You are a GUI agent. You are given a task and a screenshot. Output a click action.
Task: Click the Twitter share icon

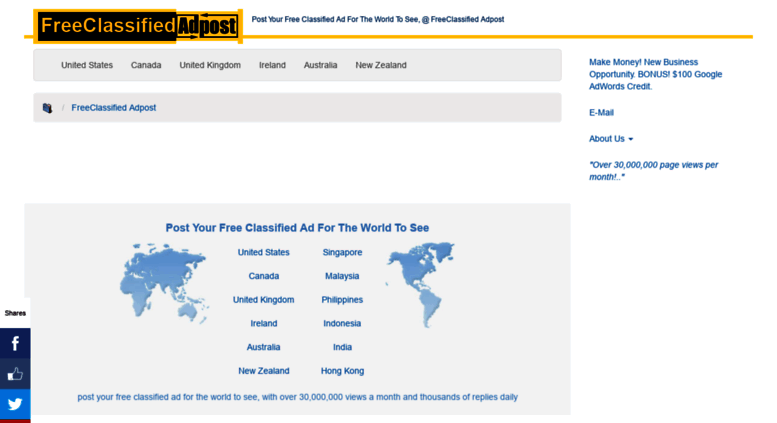tap(15, 404)
